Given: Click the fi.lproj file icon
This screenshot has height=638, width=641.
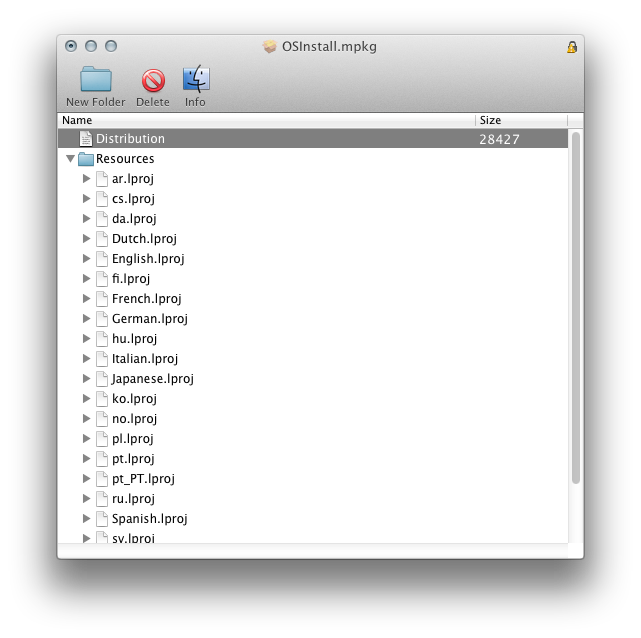Looking at the screenshot, I should [x=102, y=279].
